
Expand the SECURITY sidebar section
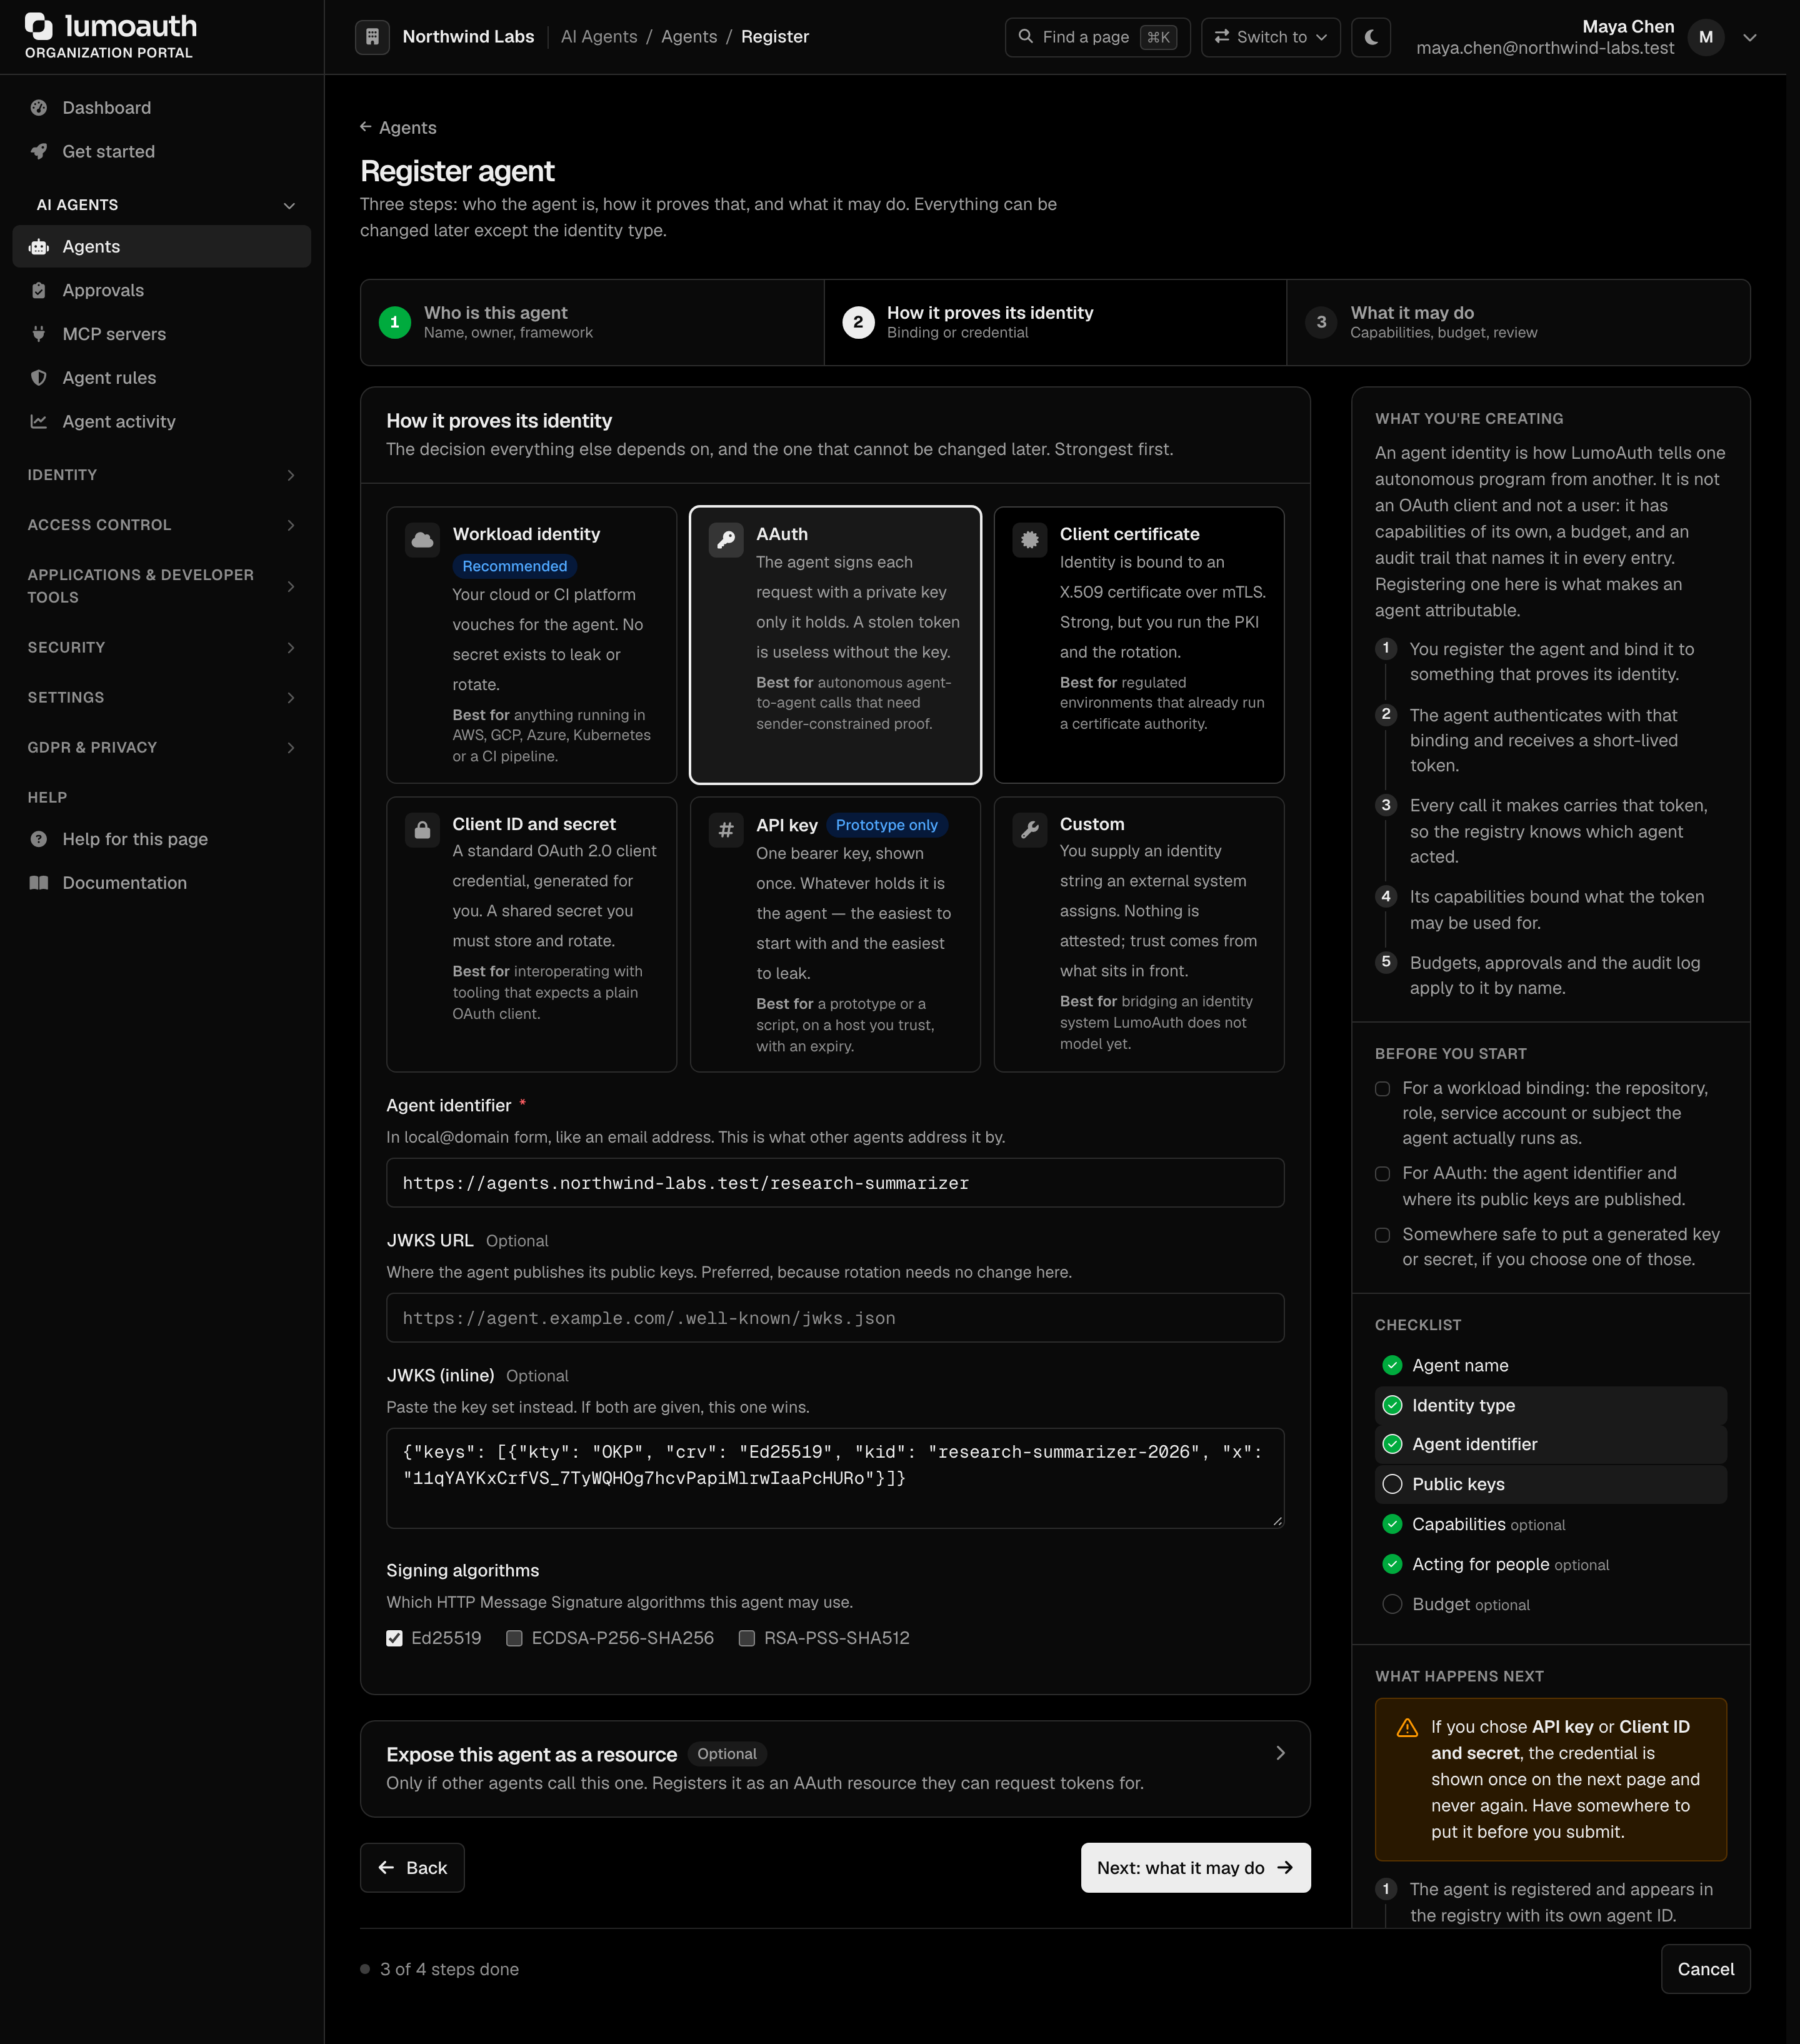[161, 648]
